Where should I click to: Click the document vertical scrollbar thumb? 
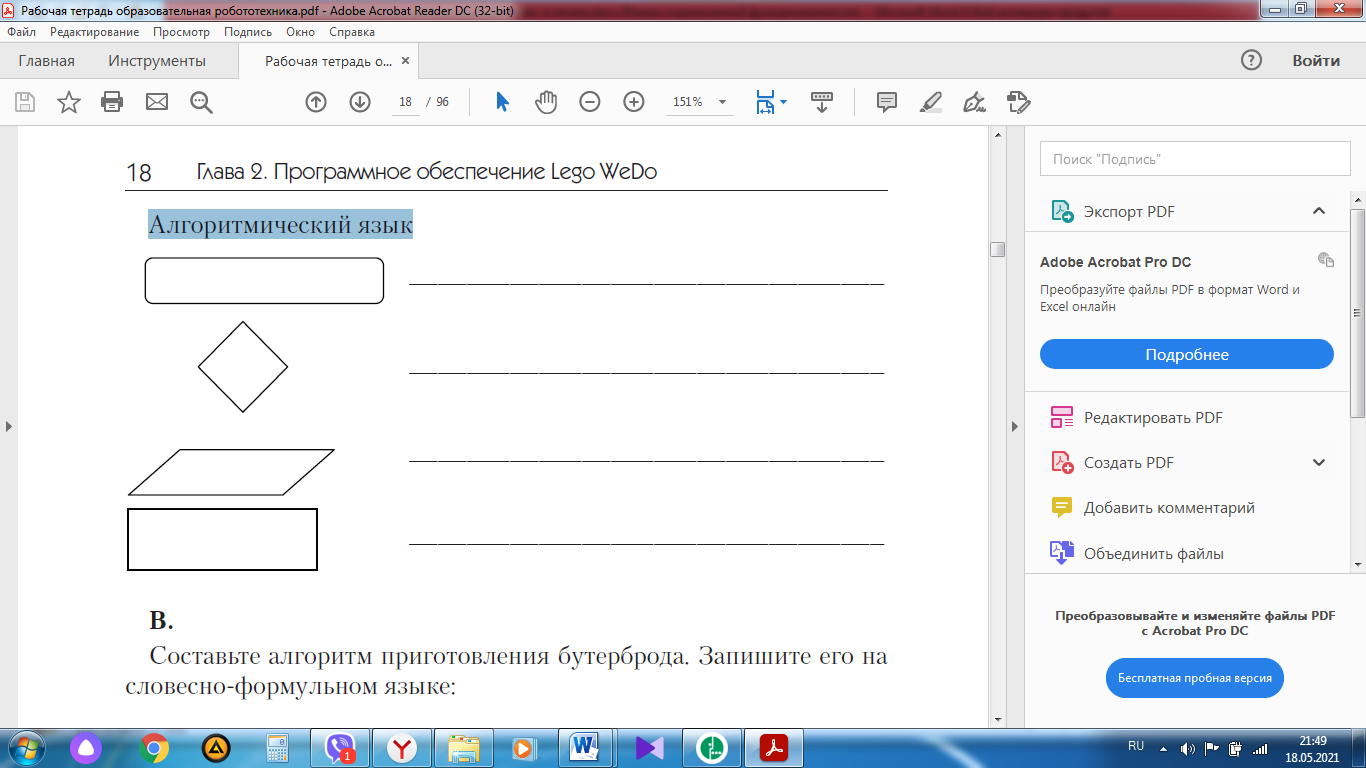coord(997,249)
